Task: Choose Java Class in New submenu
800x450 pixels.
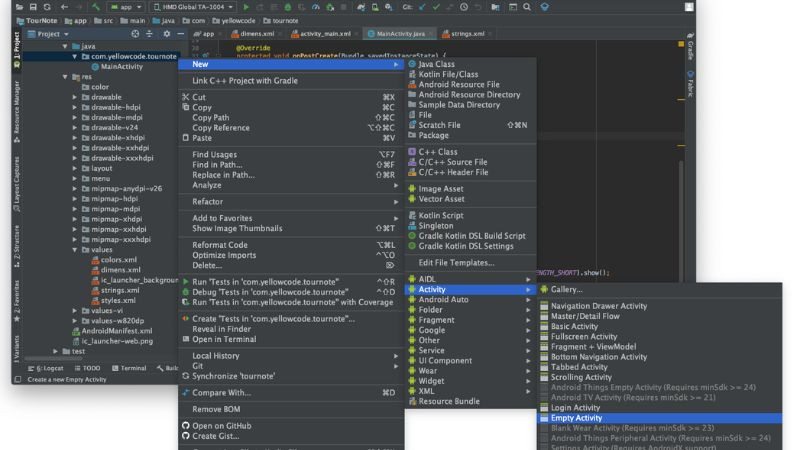Action: tap(470, 64)
